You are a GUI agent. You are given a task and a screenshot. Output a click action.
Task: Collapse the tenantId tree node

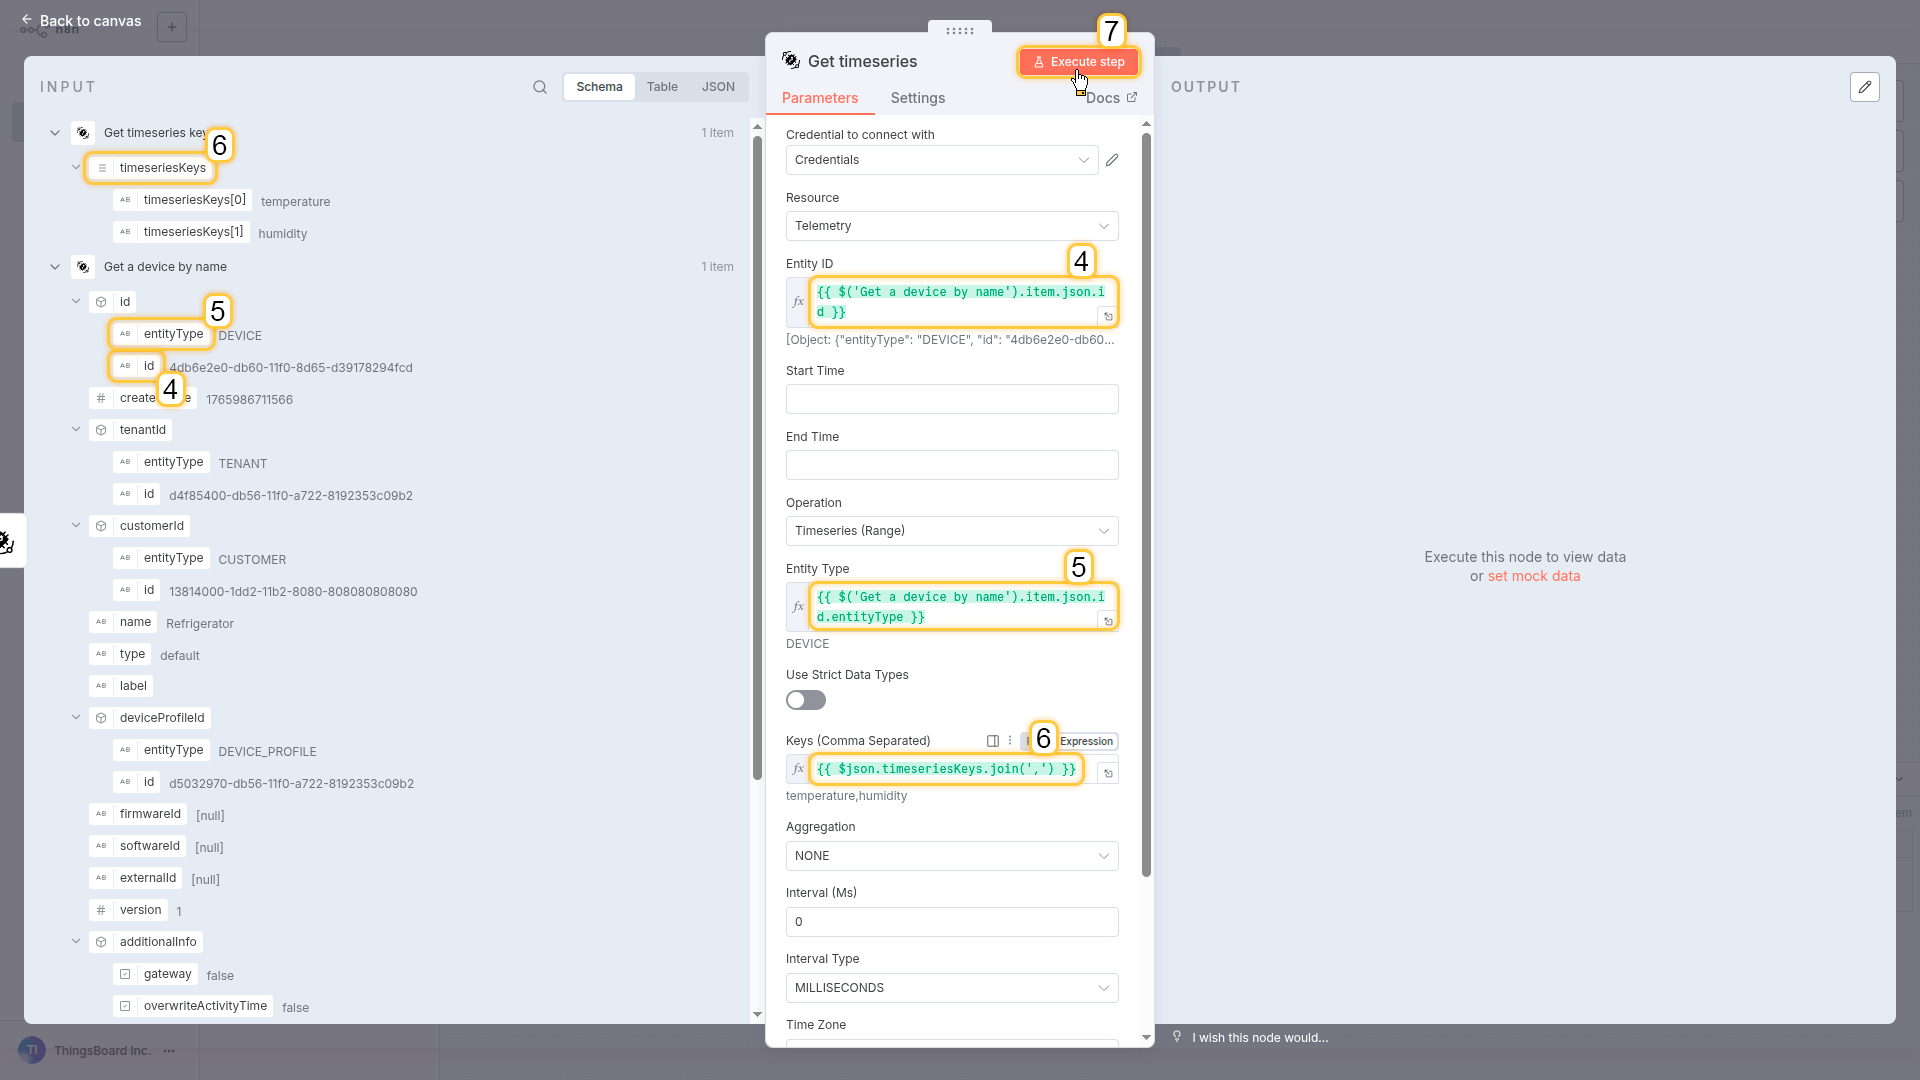click(76, 430)
